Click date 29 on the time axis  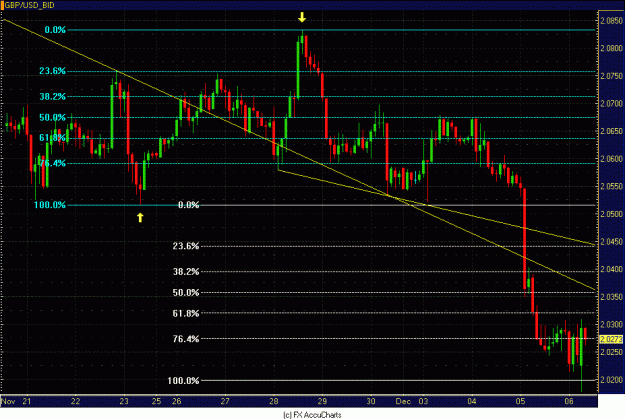click(x=322, y=401)
